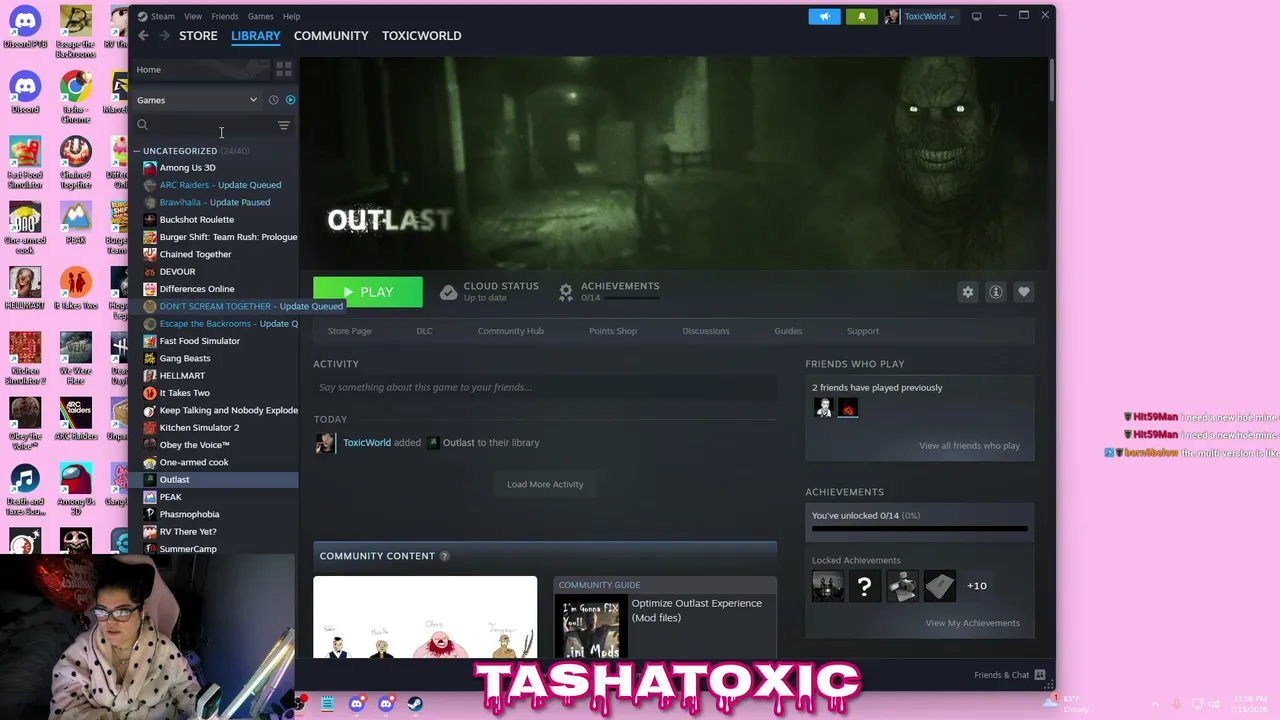Open Outlast Guides link
This screenshot has height=720, width=1280.
[x=788, y=331]
